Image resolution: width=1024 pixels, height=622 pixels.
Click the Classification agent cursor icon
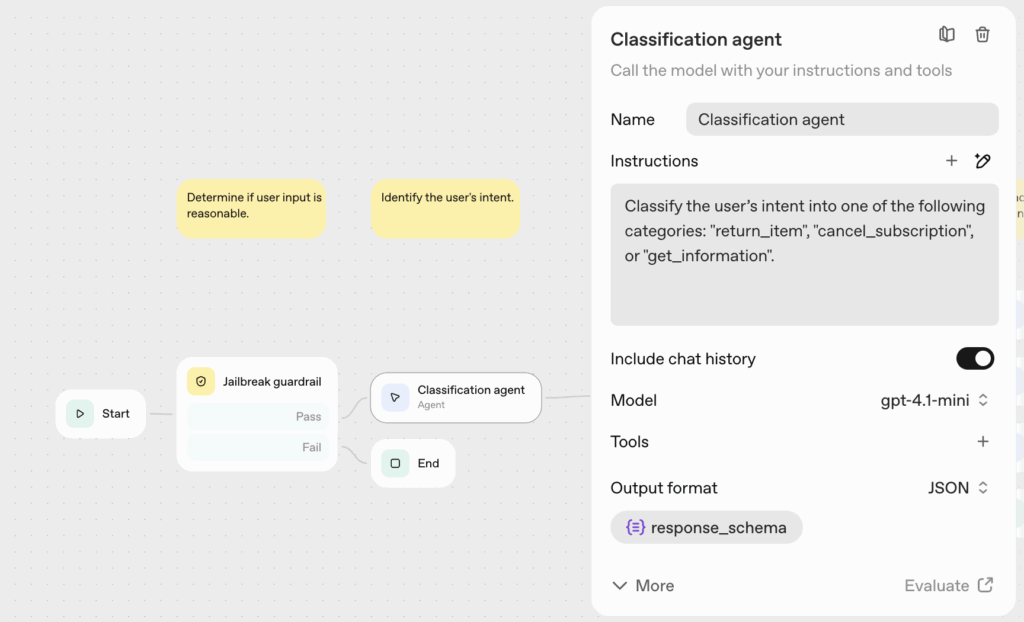[x=395, y=397]
